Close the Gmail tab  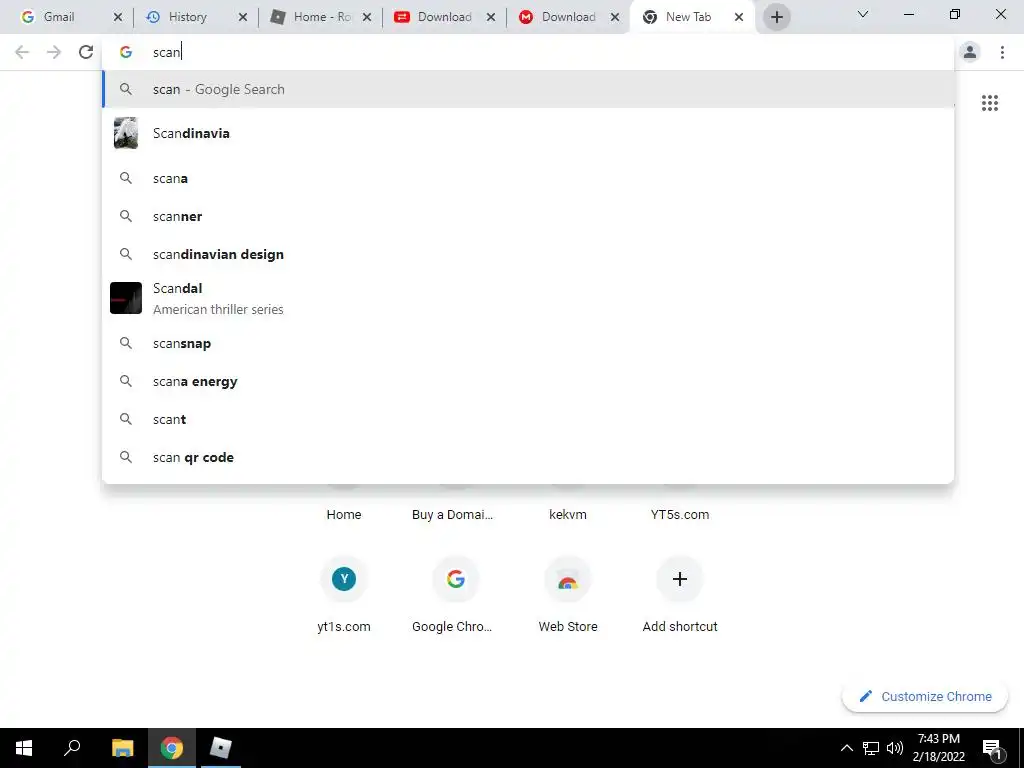click(118, 18)
